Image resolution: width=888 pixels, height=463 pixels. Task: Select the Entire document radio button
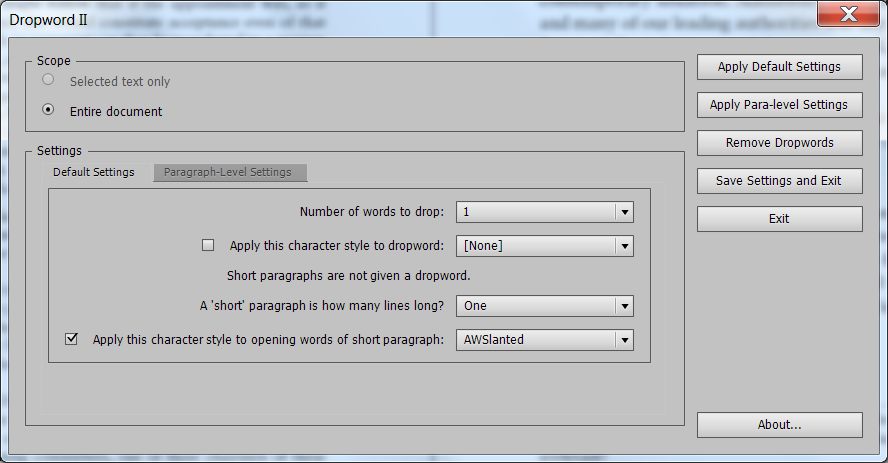click(48, 110)
